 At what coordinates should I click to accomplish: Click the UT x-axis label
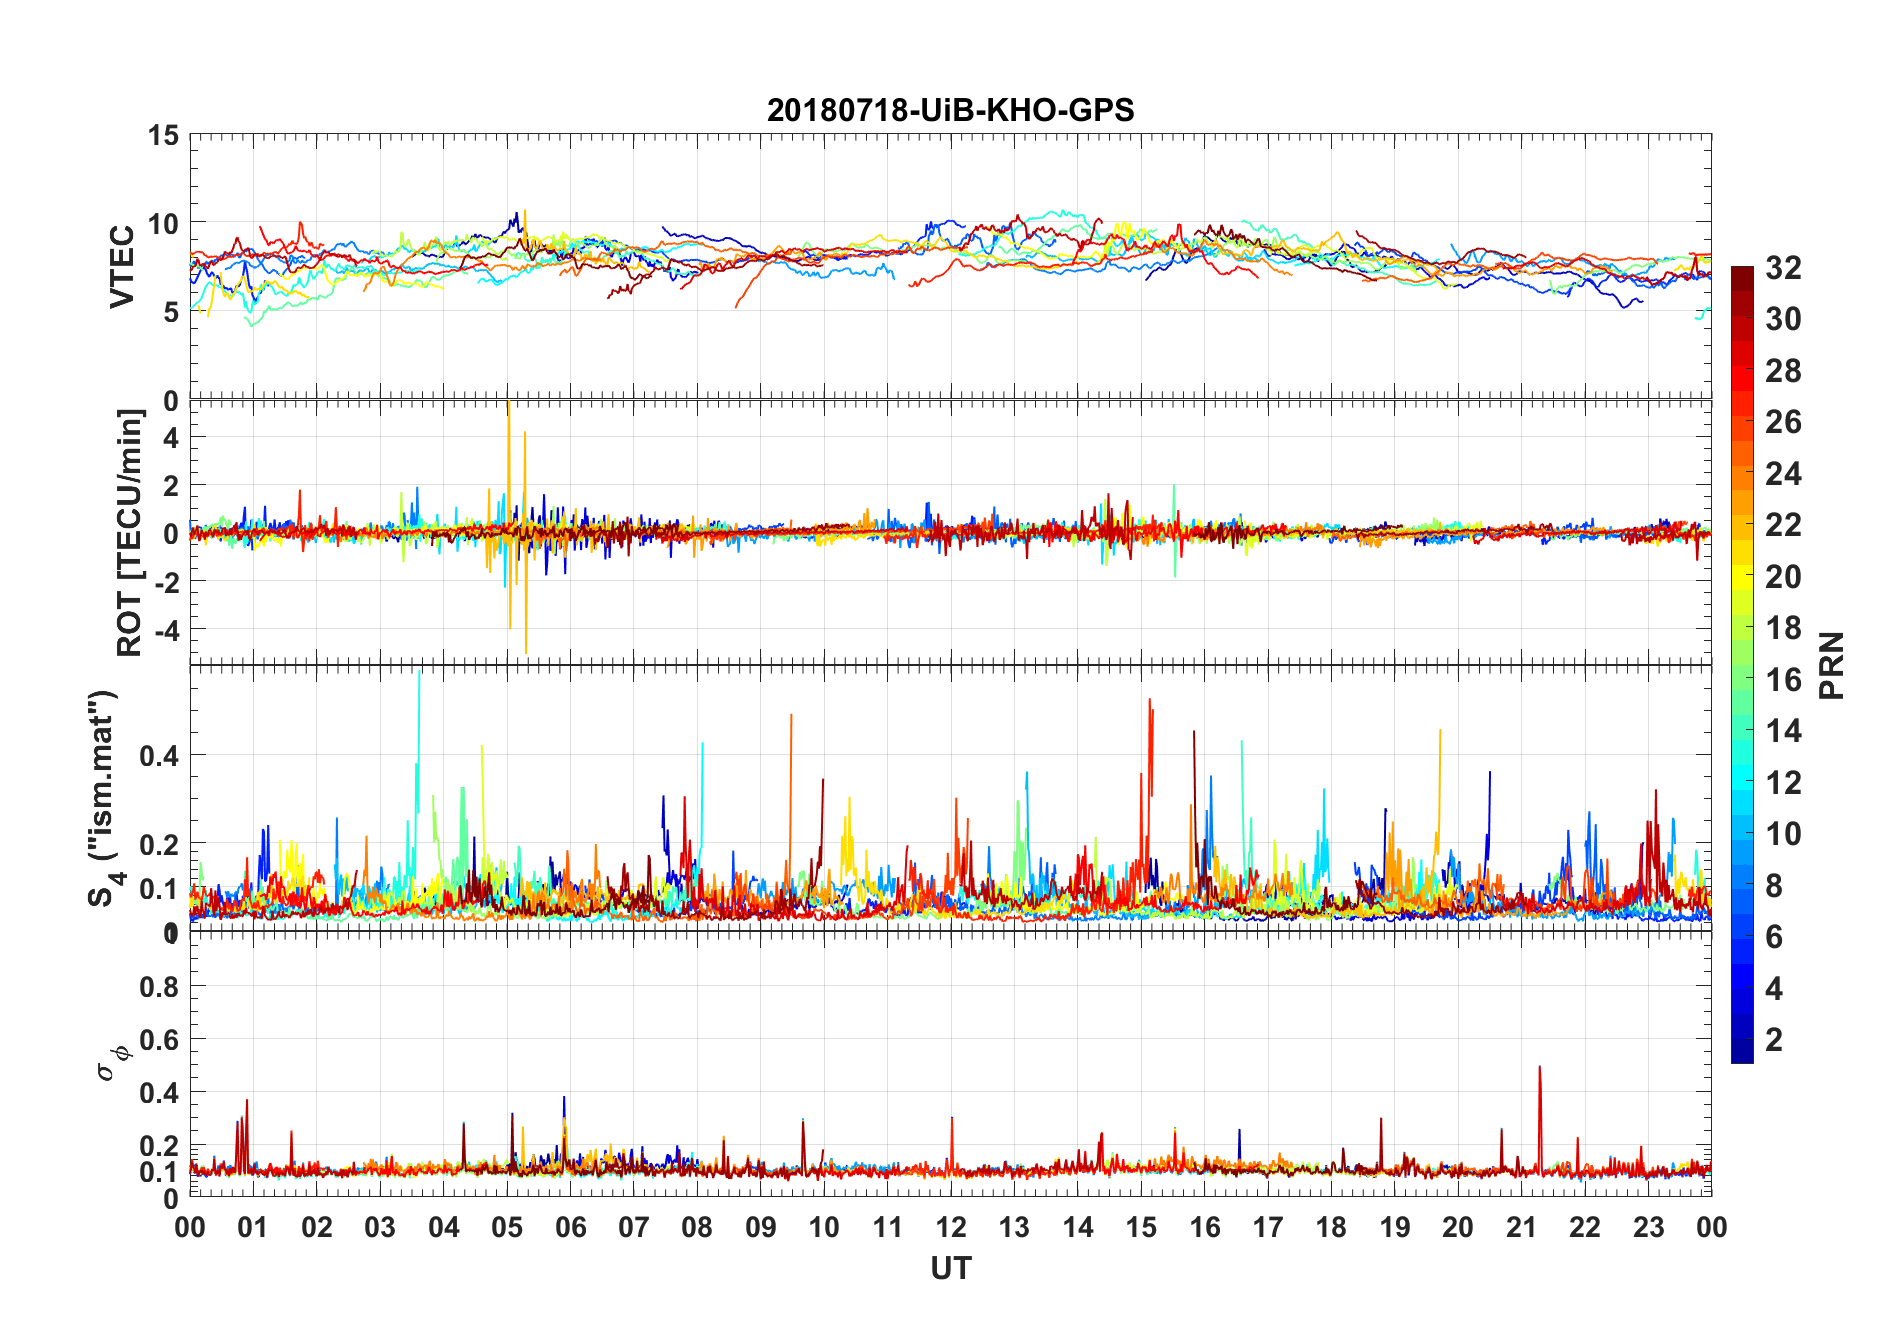(x=950, y=1268)
